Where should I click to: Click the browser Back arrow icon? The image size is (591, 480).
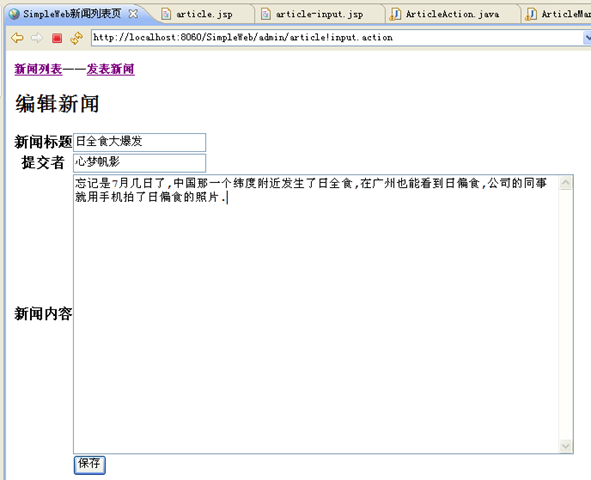tap(17, 38)
